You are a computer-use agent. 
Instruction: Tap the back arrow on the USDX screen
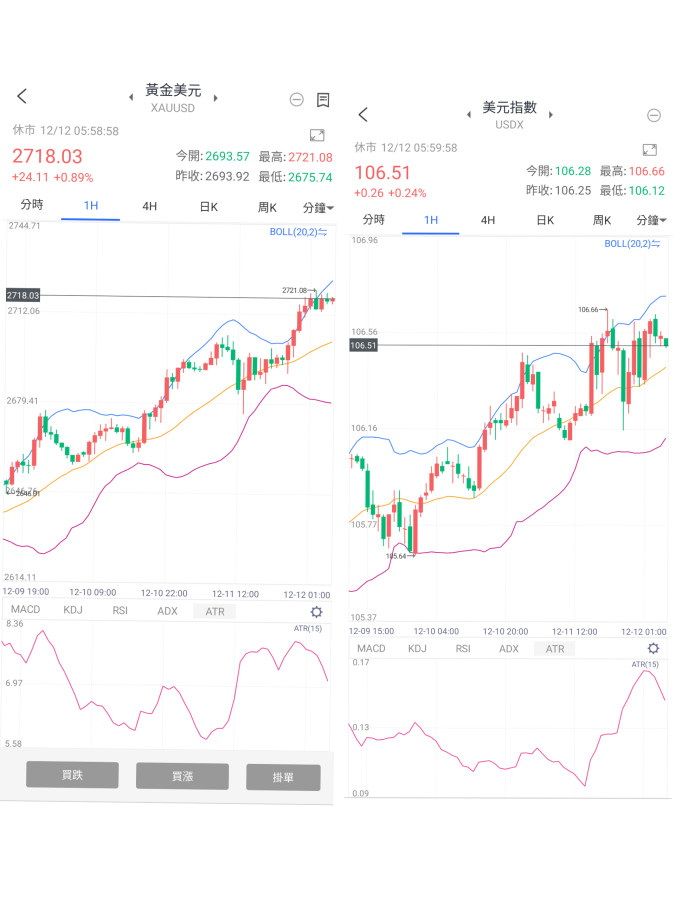click(363, 115)
